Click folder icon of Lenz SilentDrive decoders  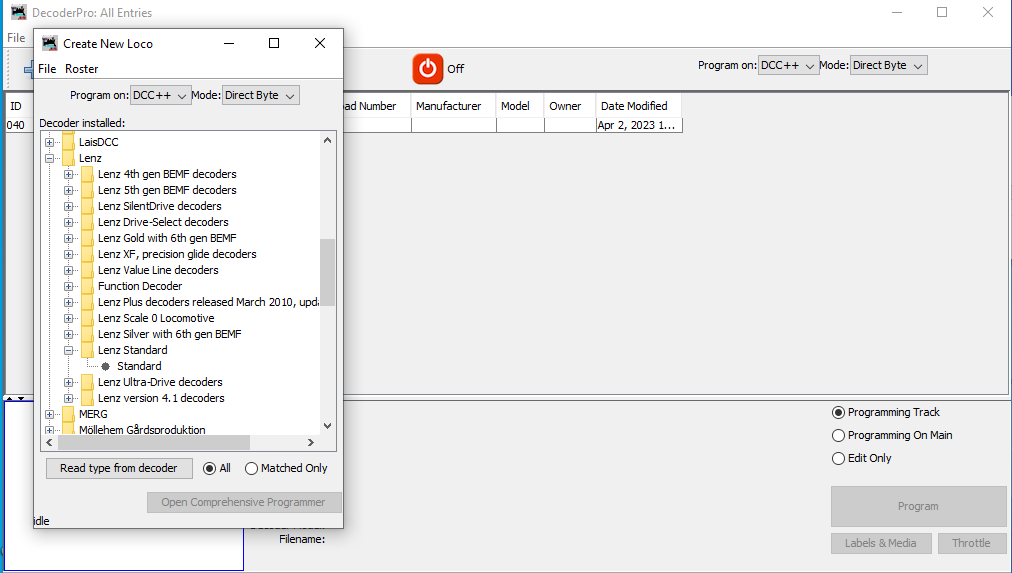point(88,206)
